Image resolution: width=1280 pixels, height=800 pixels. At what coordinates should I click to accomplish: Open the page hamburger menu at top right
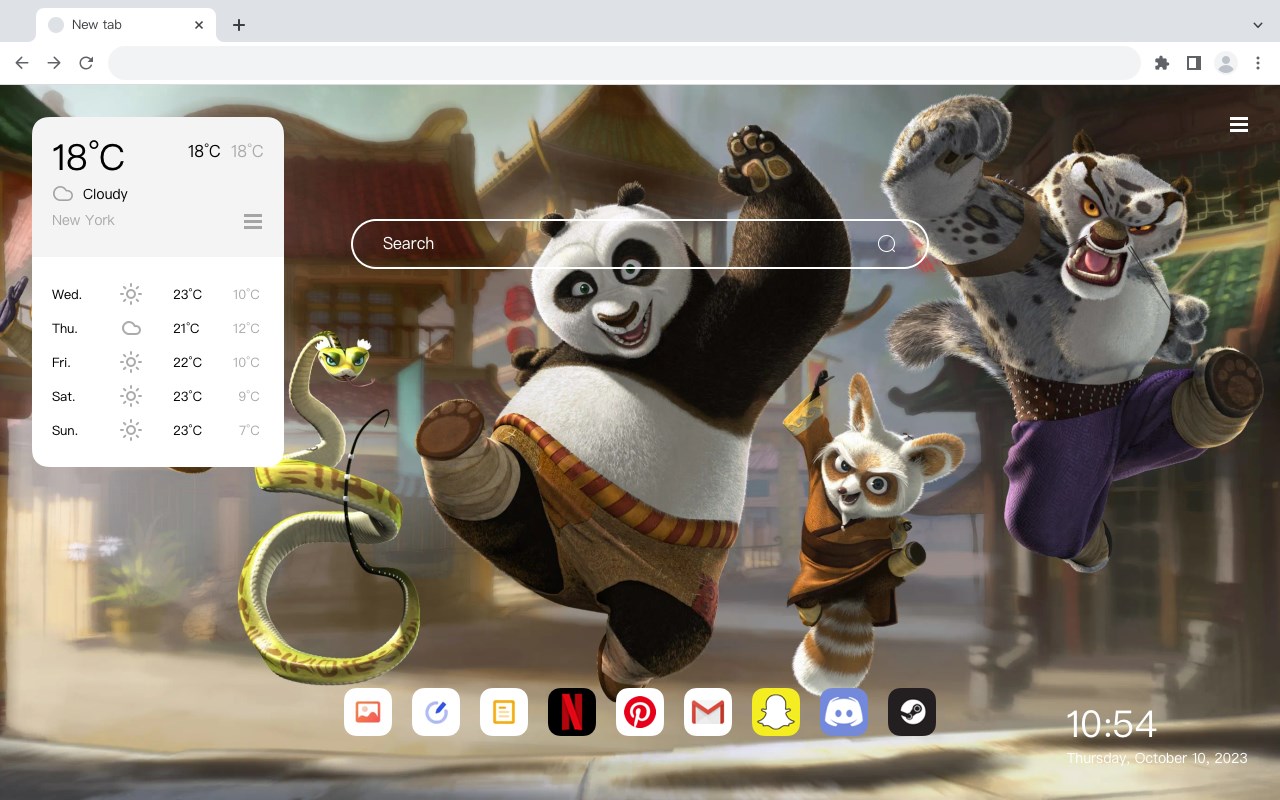click(x=1239, y=124)
